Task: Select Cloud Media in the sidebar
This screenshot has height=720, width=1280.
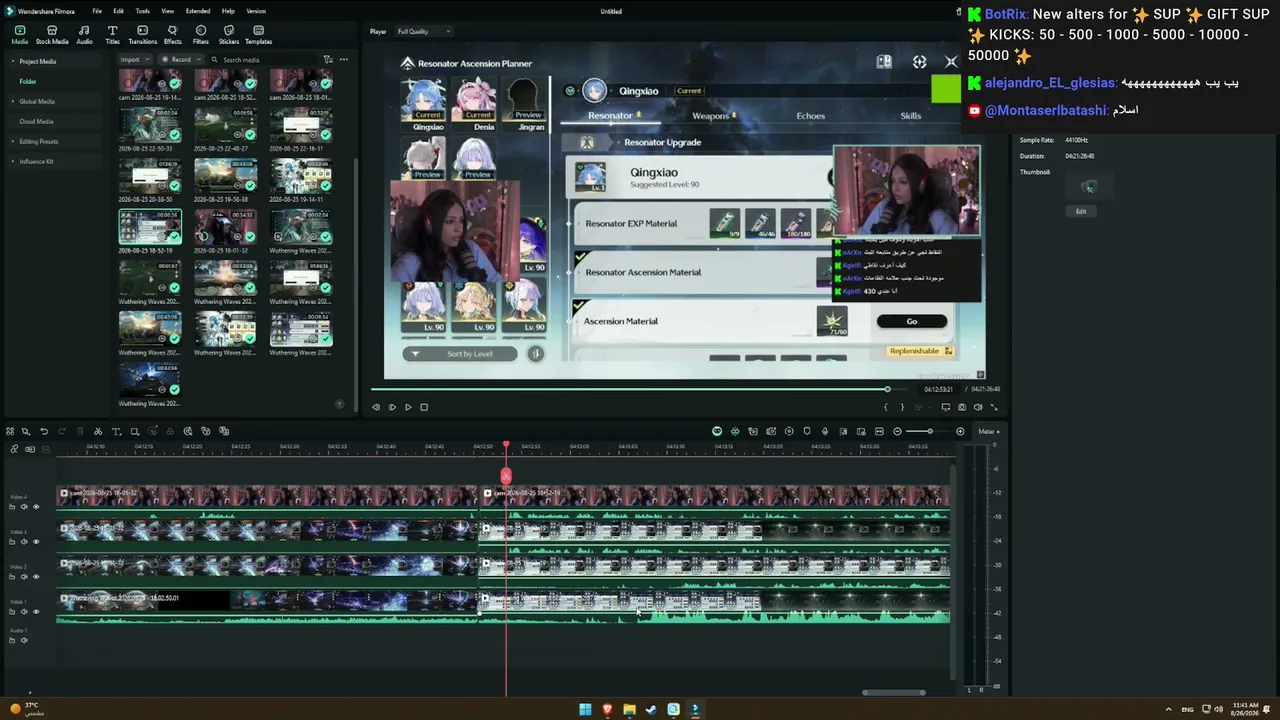Action: tap(36, 121)
